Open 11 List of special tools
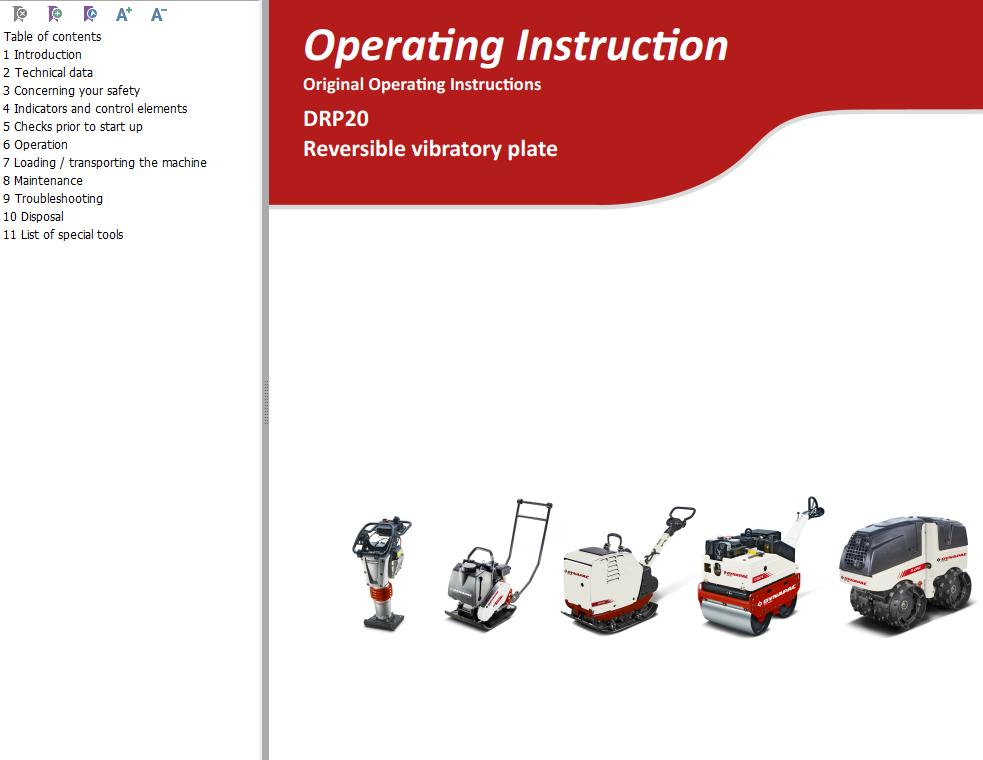Screen dimensions: 983x760 [63, 235]
